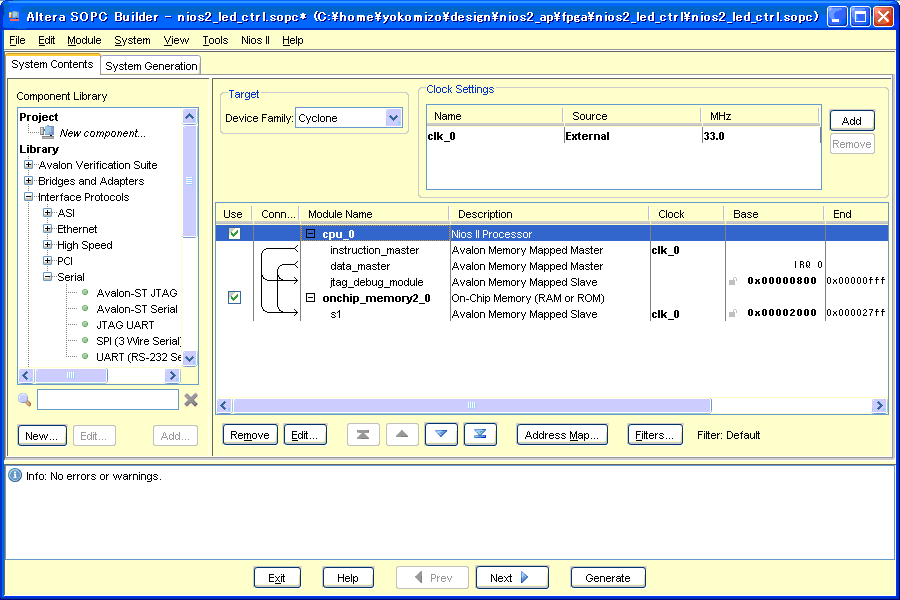Switch to System Generation tab
The width and height of the screenshot is (900, 600).
[151, 65]
